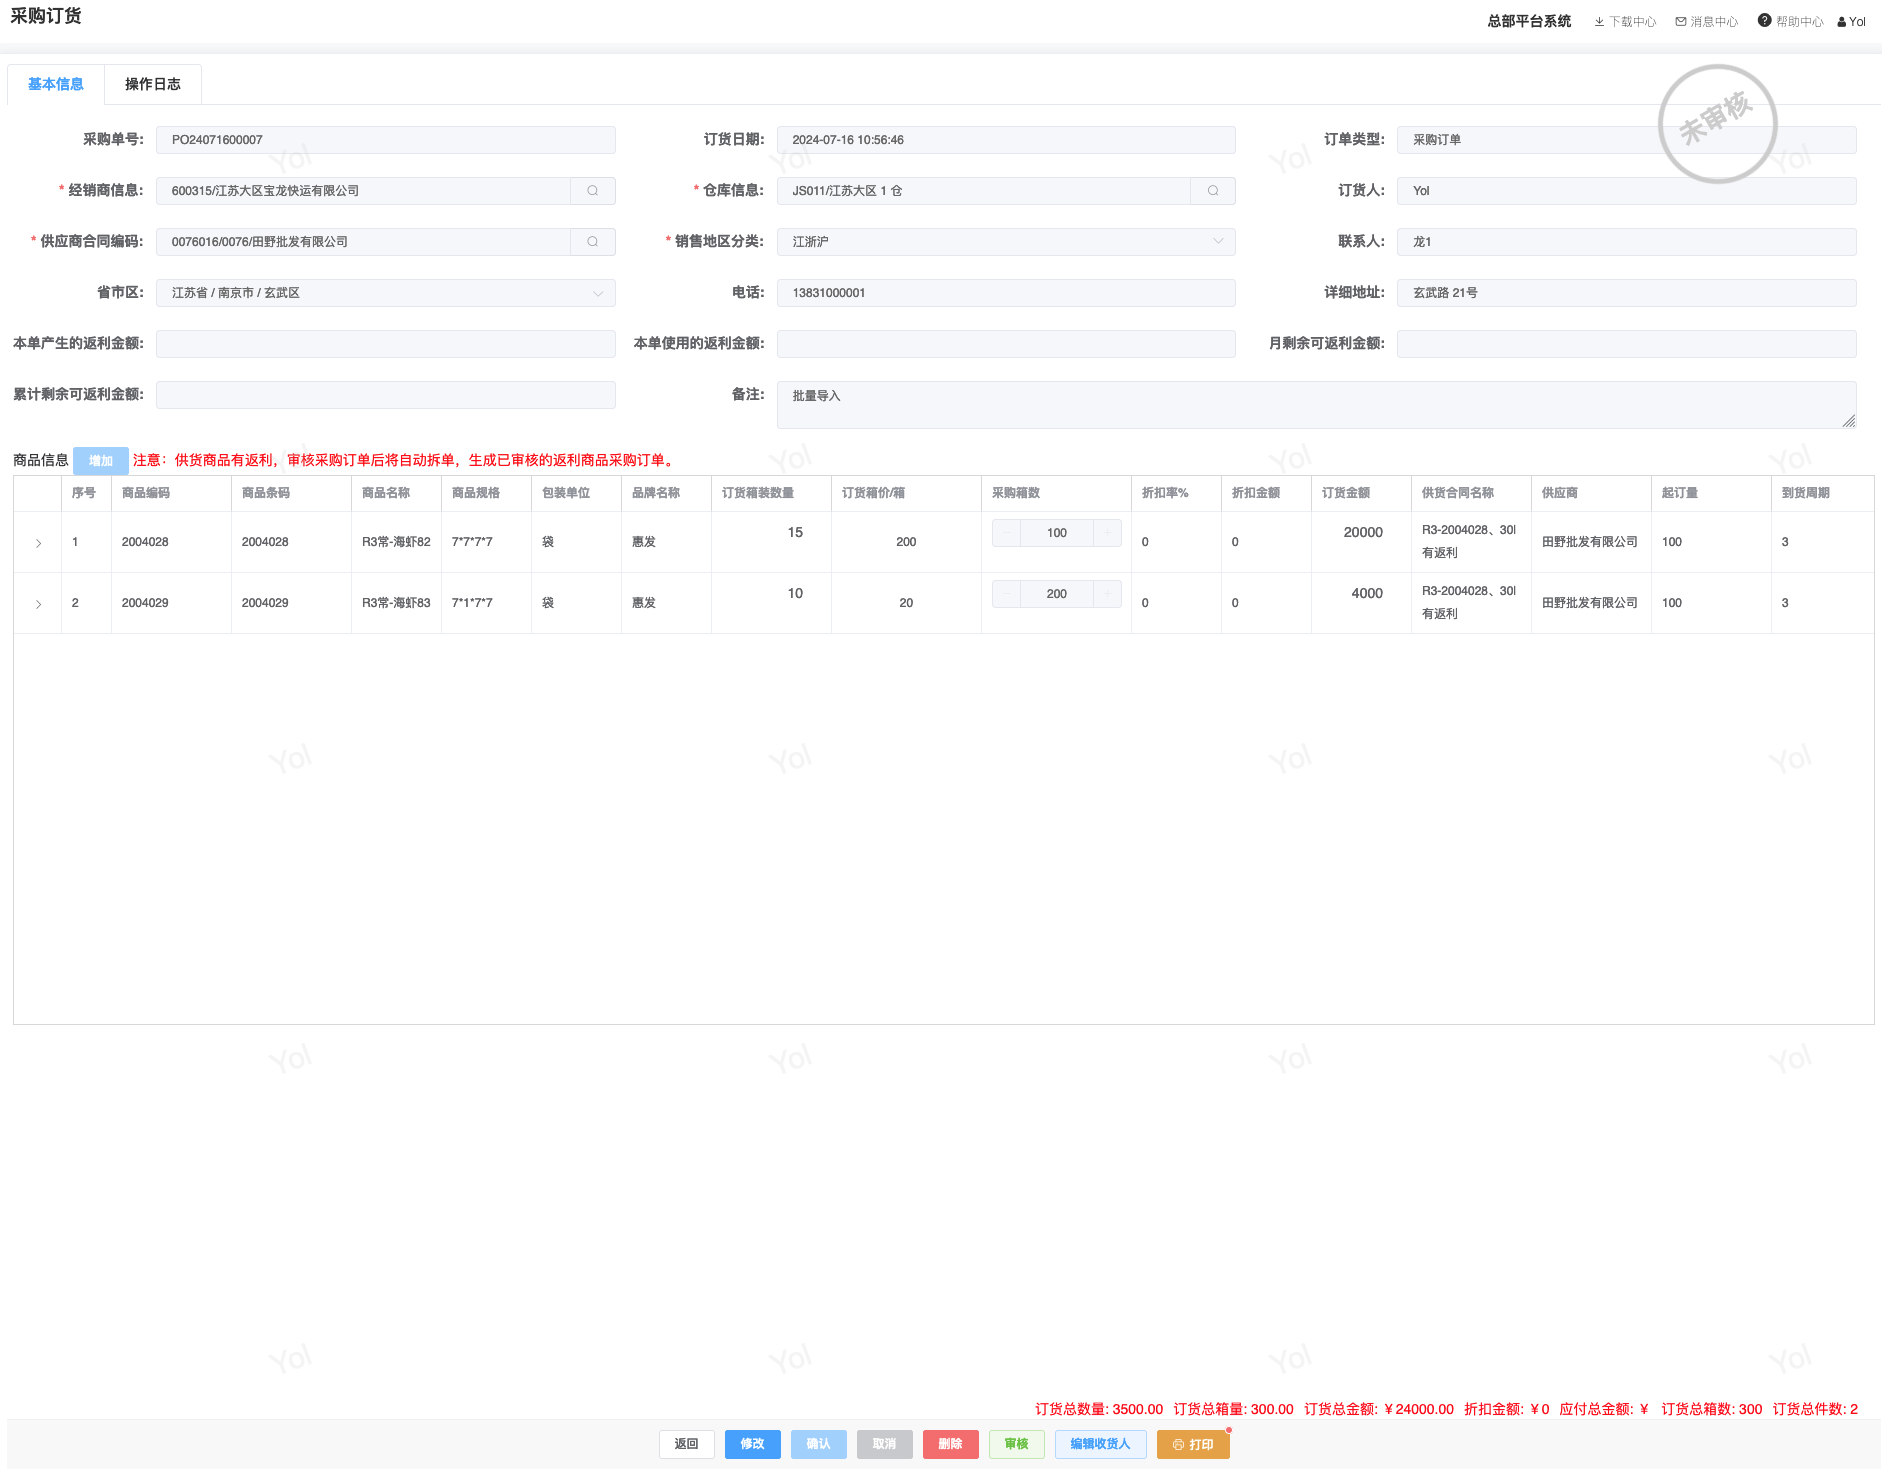This screenshot has height=1469, width=1882.
Task: Click the search icon in 供应商合同编码 field
Action: (593, 242)
